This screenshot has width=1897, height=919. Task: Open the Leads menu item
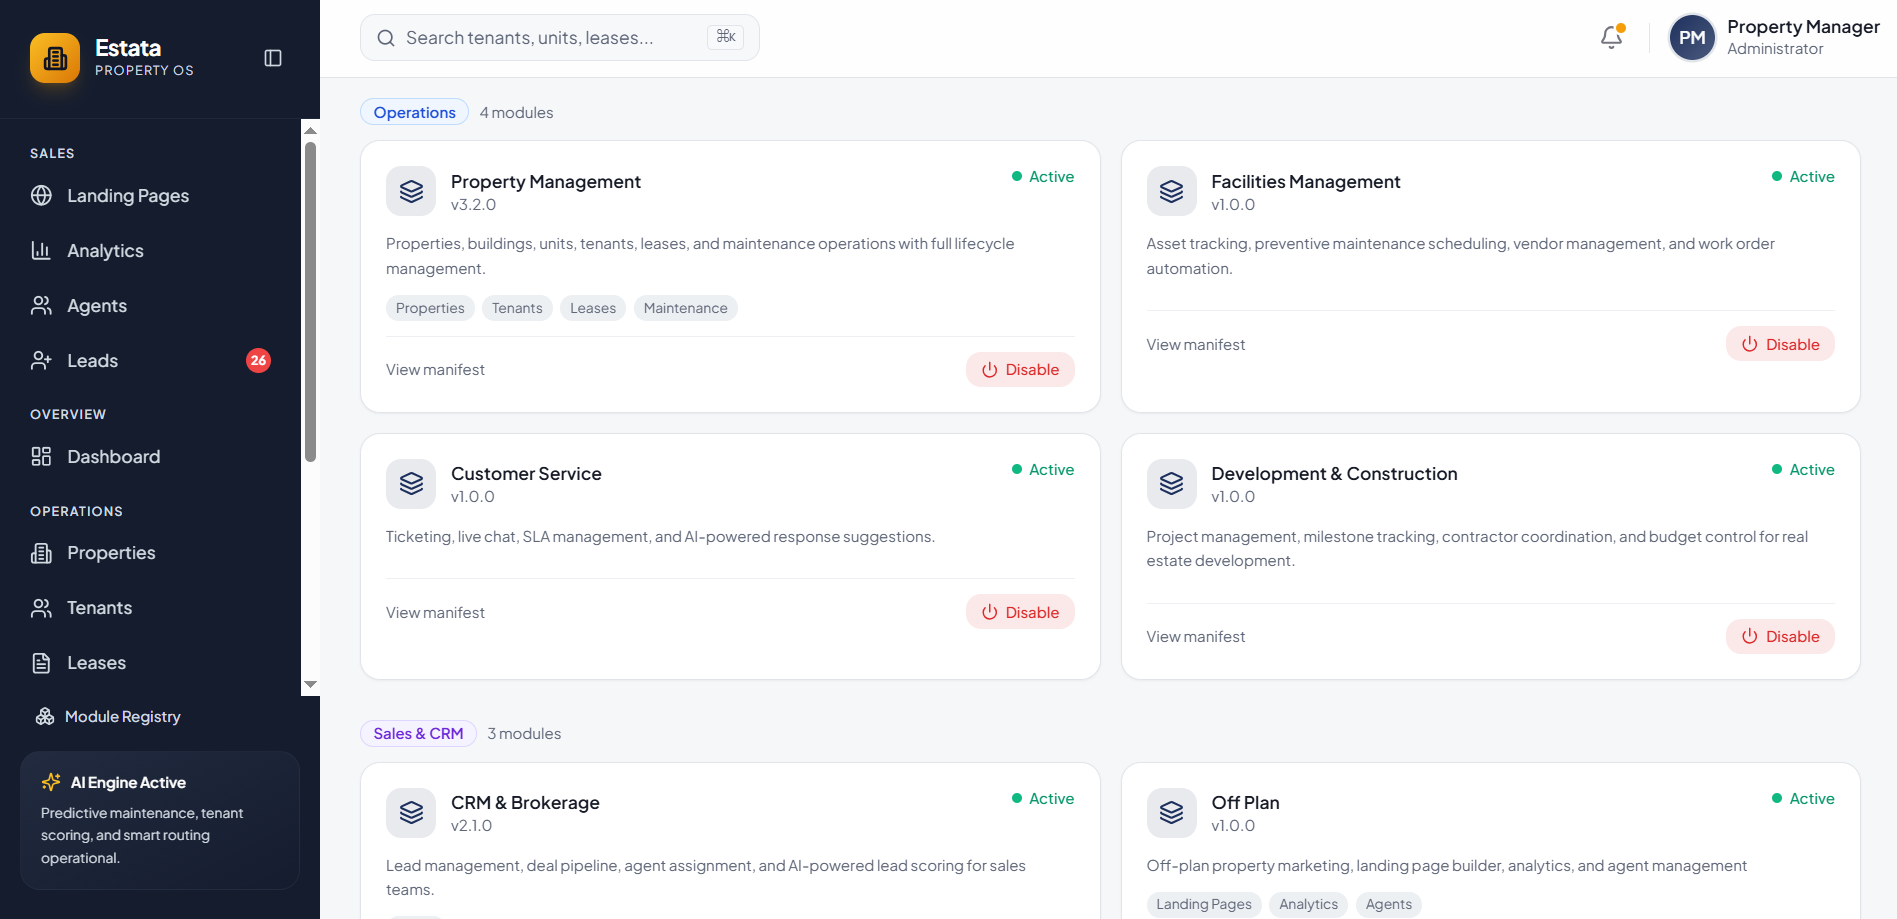coord(150,361)
